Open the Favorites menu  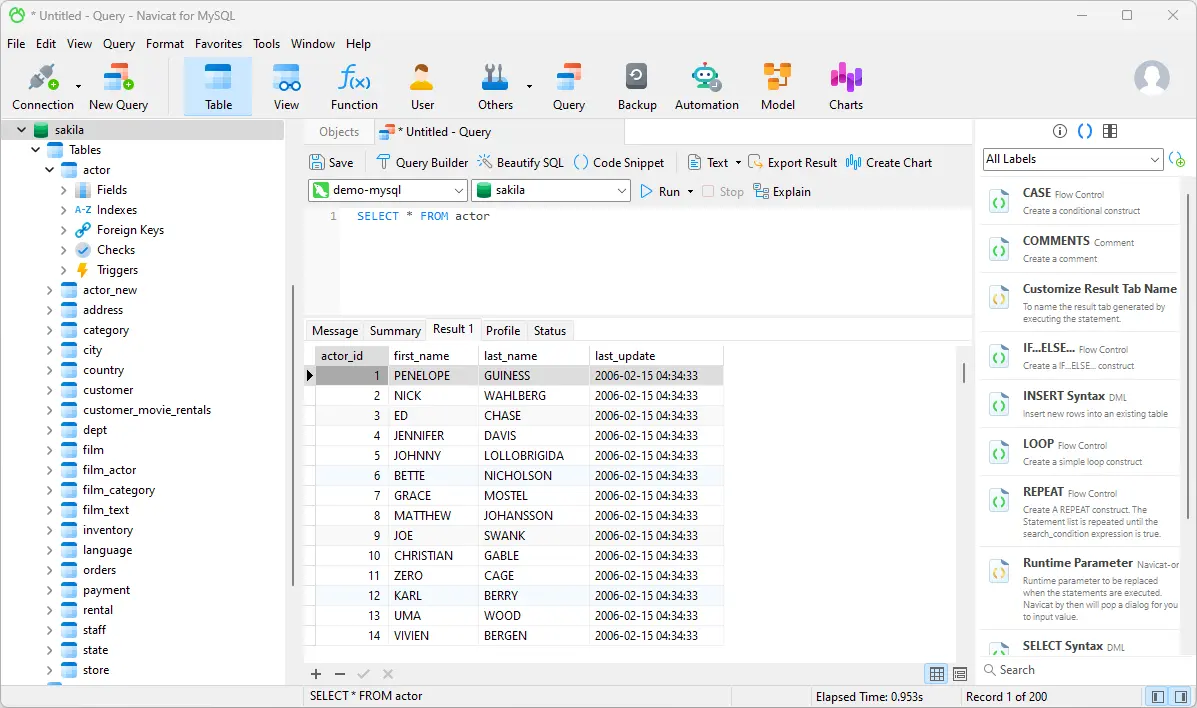click(x=218, y=44)
